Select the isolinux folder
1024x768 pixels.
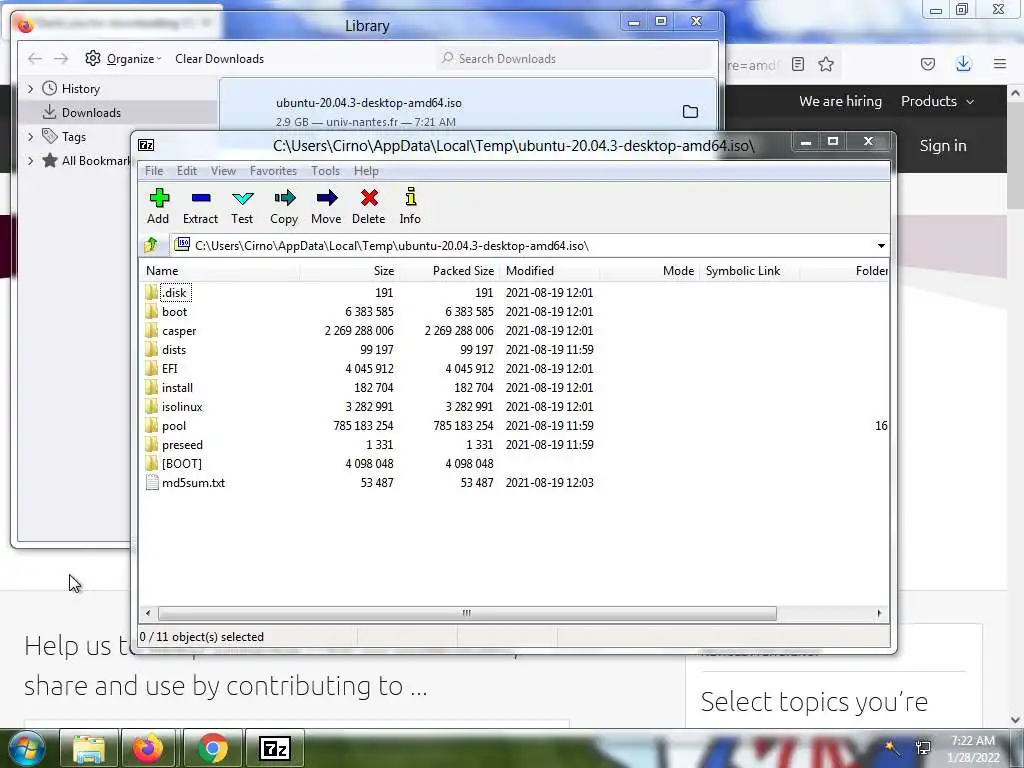[x=182, y=406]
